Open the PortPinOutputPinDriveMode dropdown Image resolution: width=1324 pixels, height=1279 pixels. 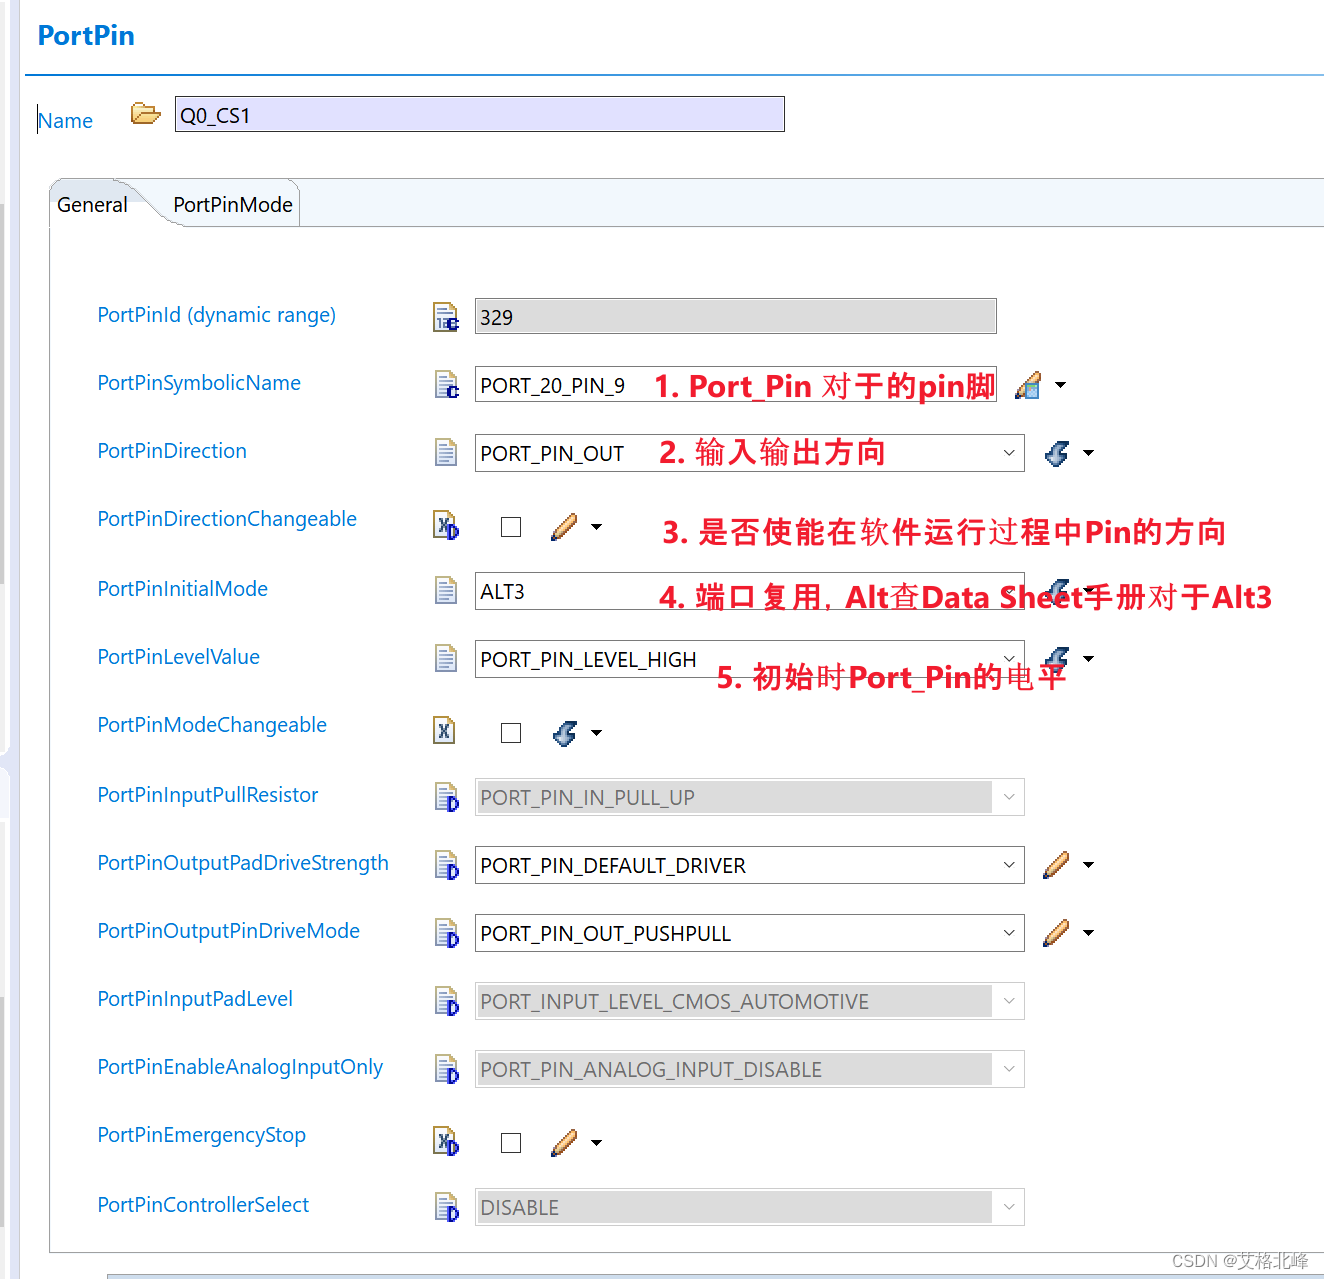1008,933
